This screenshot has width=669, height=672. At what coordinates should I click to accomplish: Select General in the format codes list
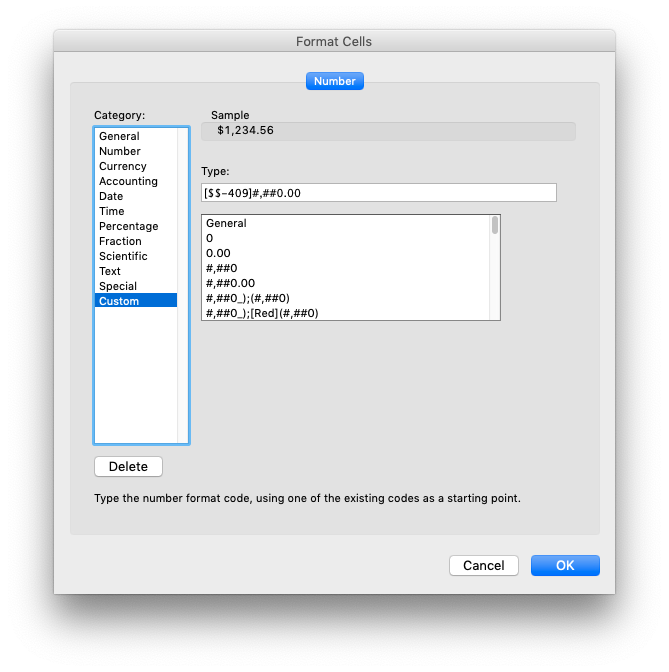345,223
